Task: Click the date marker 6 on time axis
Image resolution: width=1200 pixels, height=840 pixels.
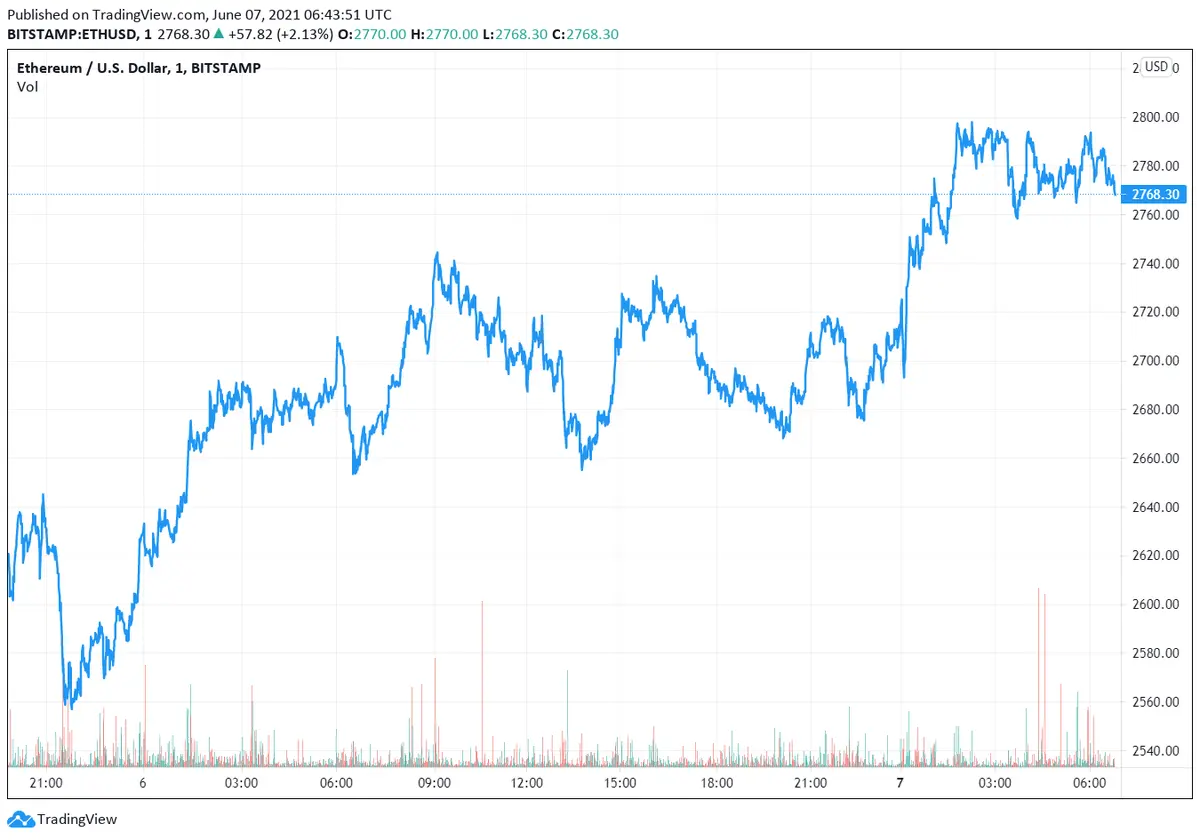Action: (x=143, y=783)
